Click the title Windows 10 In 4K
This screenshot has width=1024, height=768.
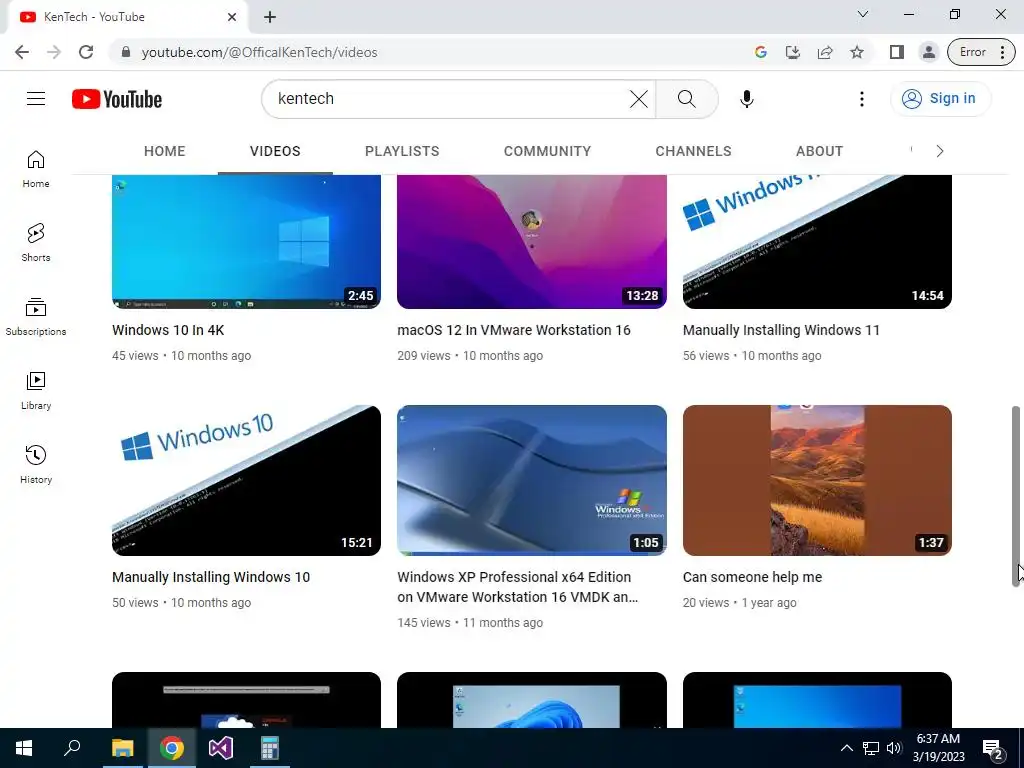(x=168, y=330)
